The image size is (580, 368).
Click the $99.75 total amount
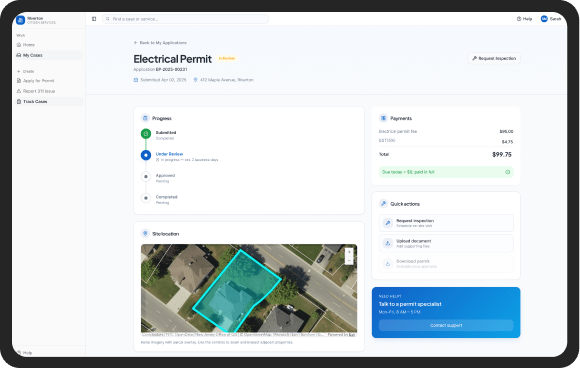click(502, 155)
